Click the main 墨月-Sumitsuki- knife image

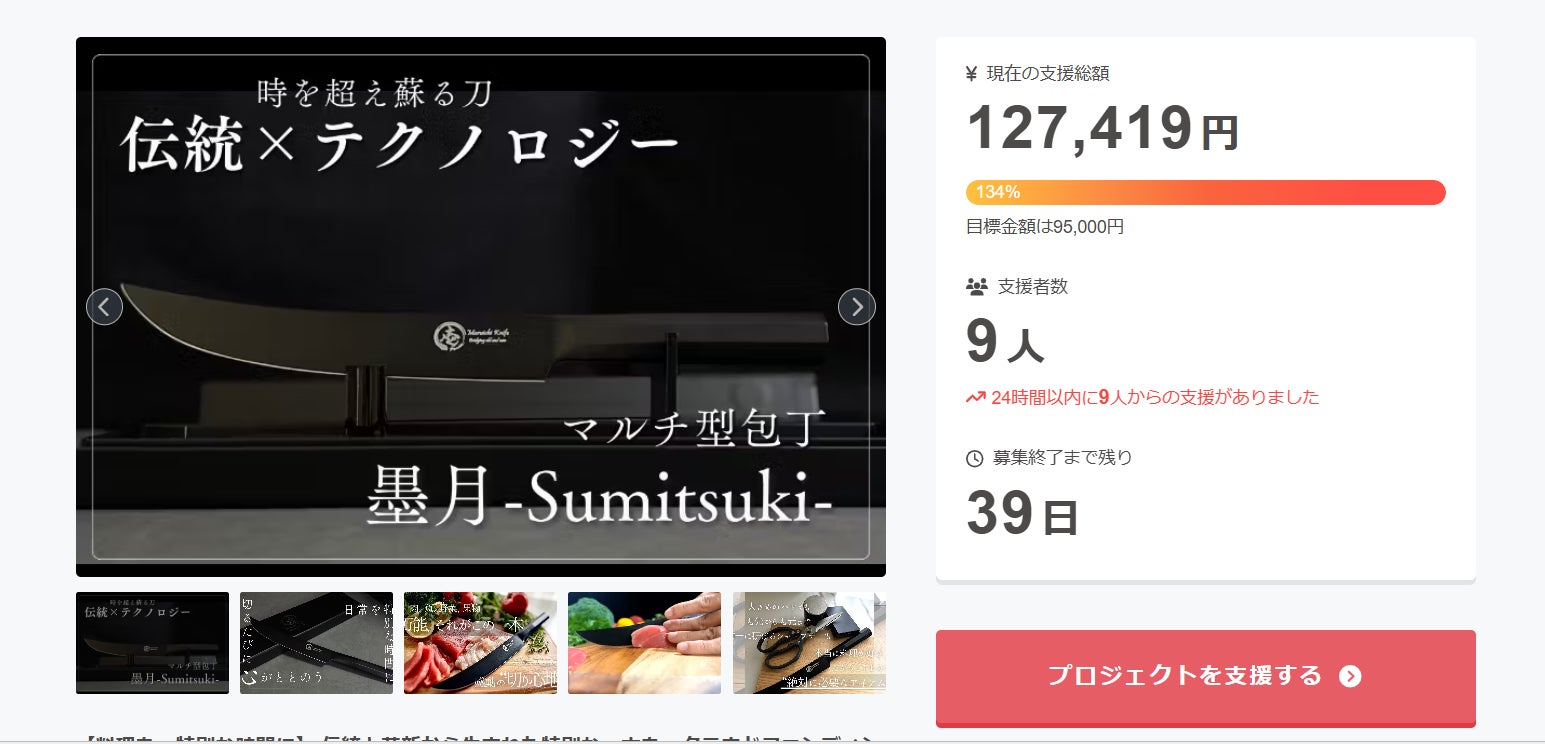(x=481, y=307)
